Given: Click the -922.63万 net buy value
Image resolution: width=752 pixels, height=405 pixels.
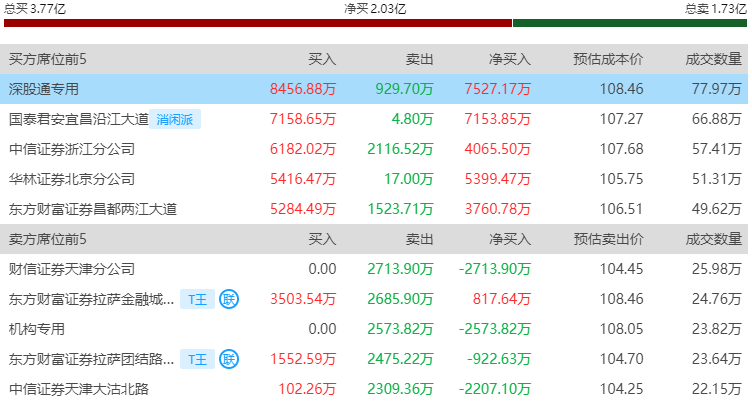Looking at the screenshot, I should [499, 359].
